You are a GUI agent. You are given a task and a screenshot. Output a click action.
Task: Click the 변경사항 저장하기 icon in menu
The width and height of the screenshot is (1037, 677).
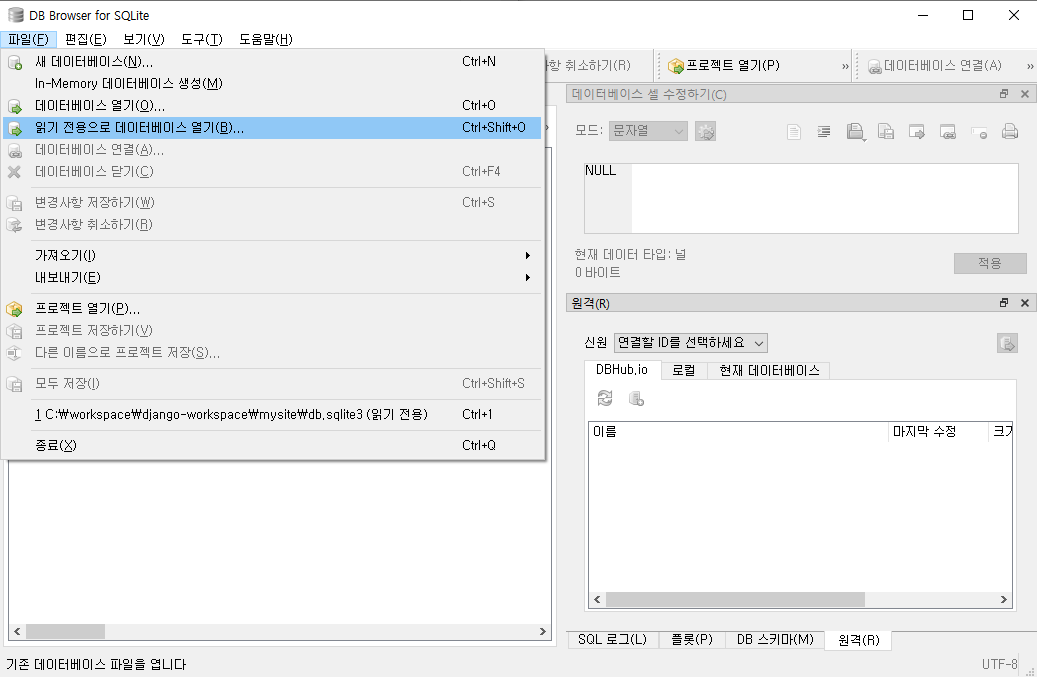(15, 203)
